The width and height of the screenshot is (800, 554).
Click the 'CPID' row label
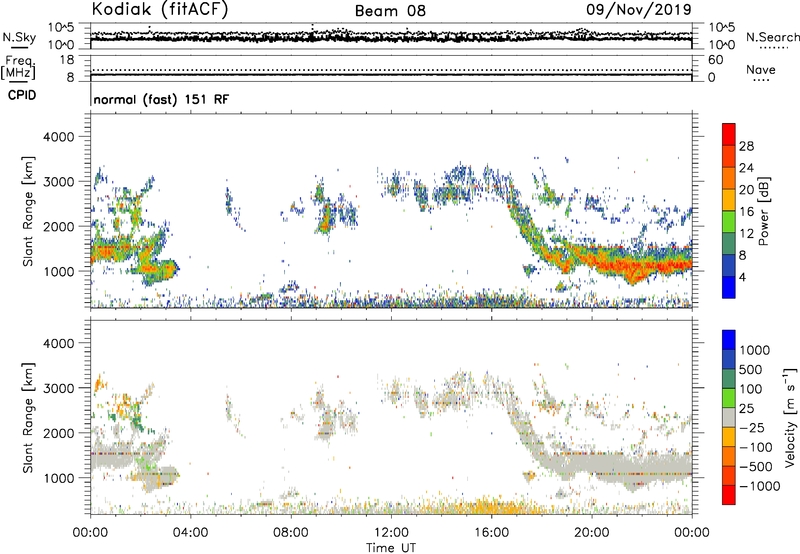(x=22, y=95)
